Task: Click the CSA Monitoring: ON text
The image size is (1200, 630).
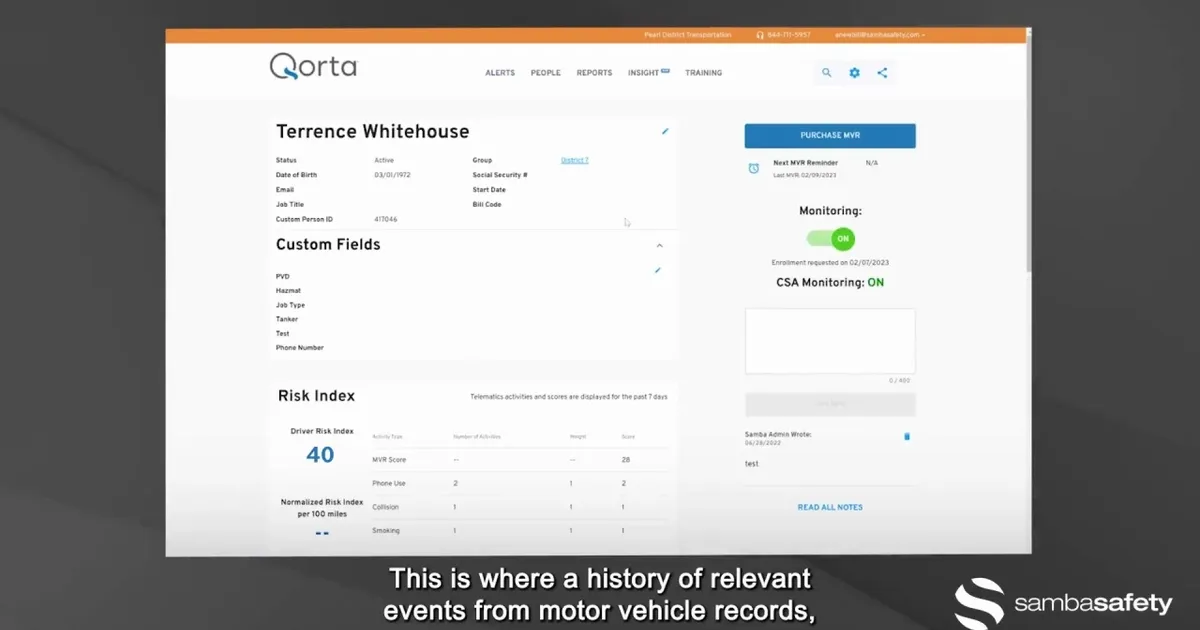Action: [x=830, y=283]
